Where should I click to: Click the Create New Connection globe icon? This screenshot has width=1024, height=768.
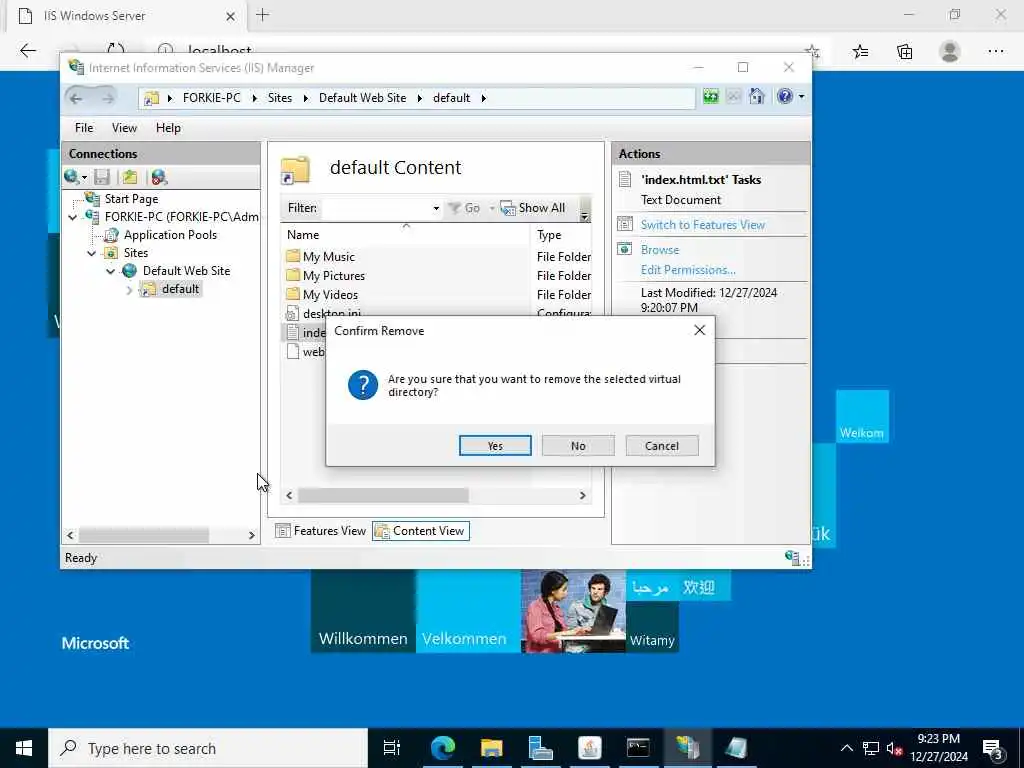tap(72, 177)
